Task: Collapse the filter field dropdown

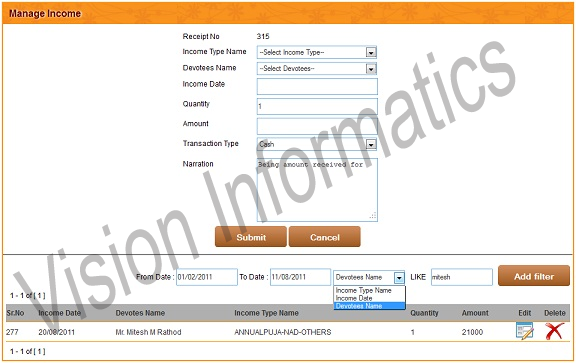Action: [x=399, y=278]
